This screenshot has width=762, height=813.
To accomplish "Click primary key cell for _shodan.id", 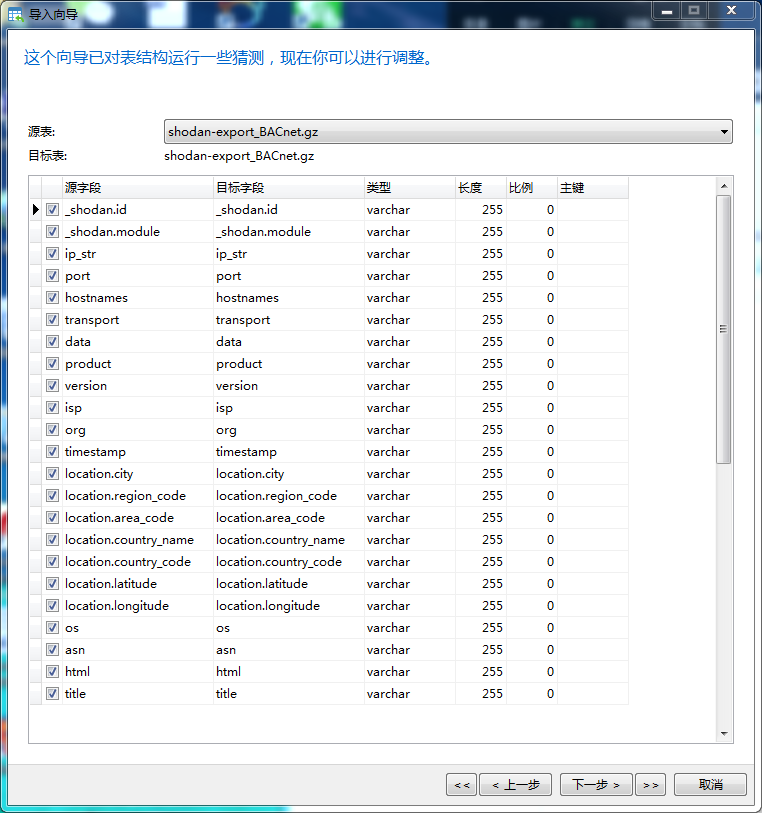I will [592, 209].
